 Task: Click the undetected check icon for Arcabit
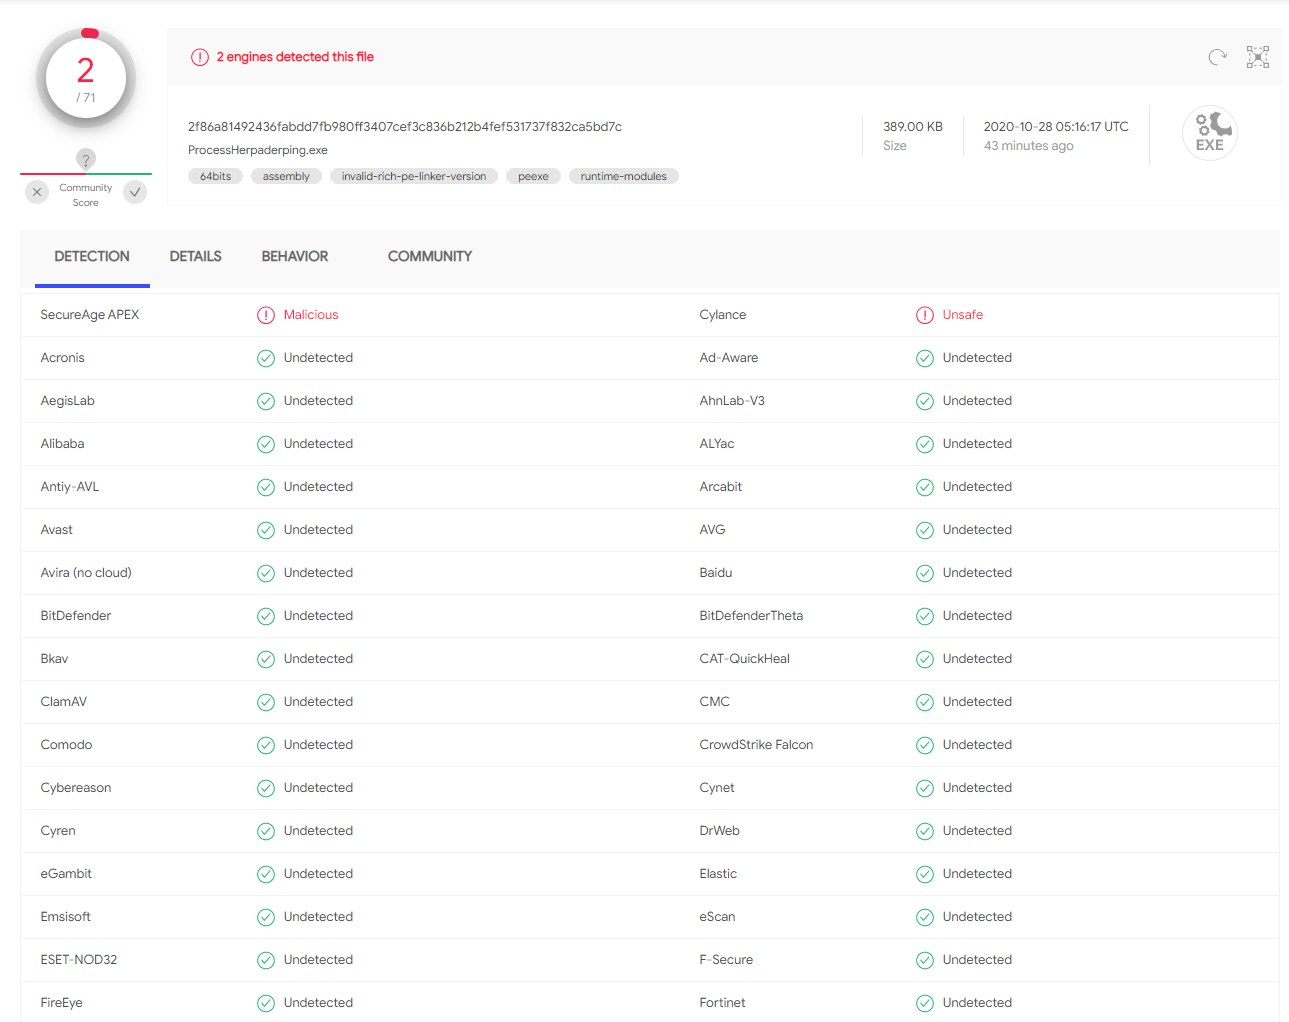point(925,487)
